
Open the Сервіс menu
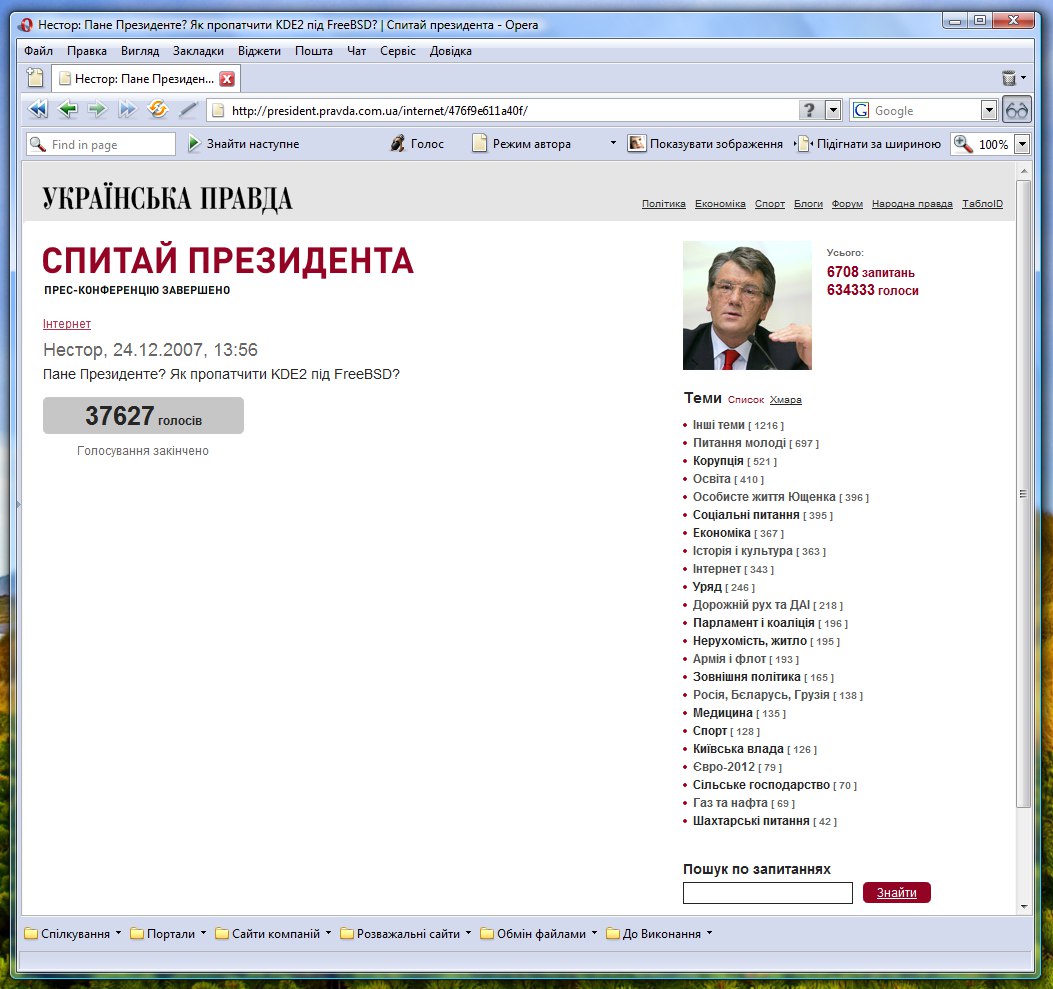(398, 51)
